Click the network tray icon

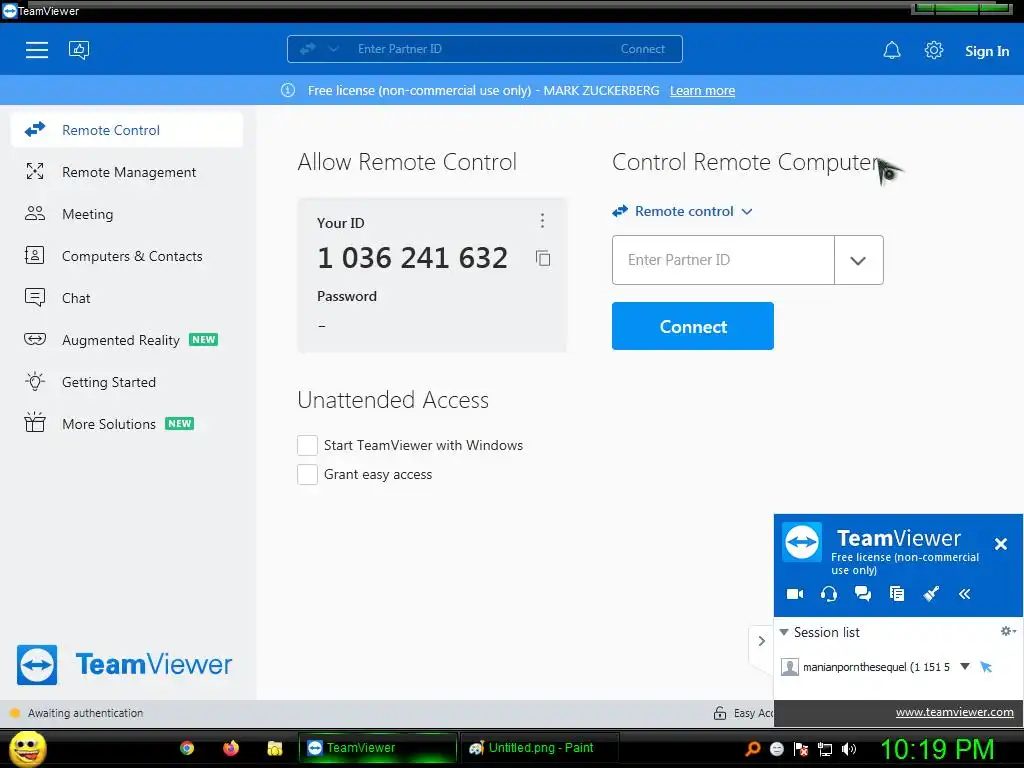[825, 749]
